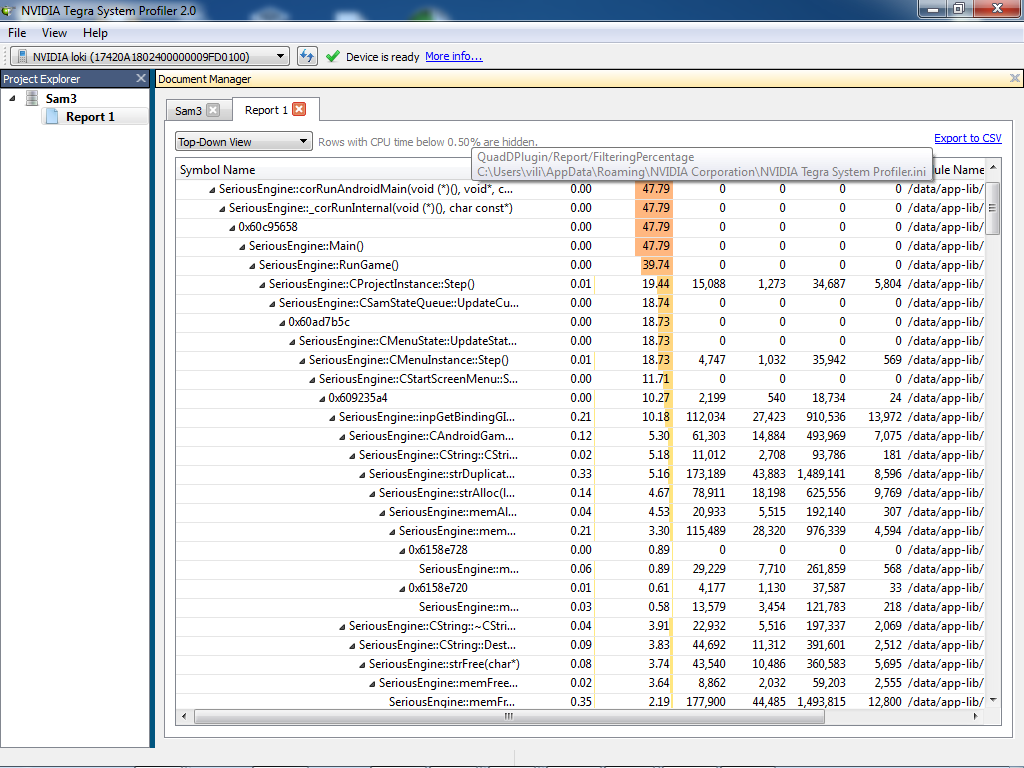Click the vertical scrollbar down arrow
This screenshot has height=768, width=1024.
click(993, 700)
